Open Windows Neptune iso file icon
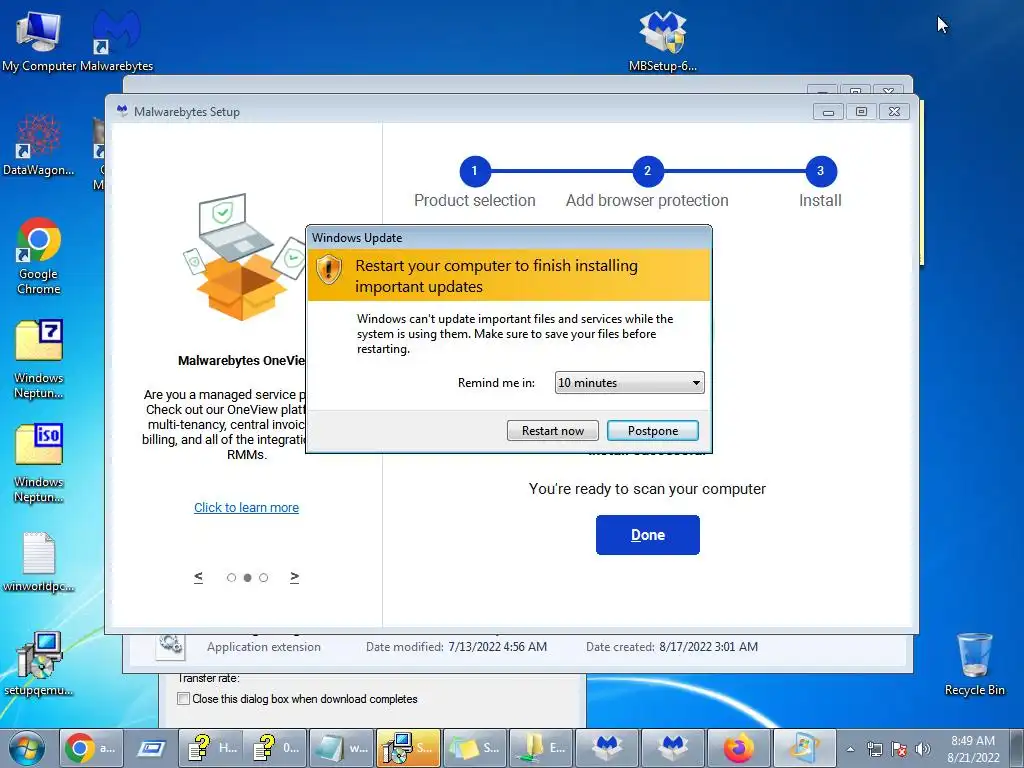 point(39,464)
